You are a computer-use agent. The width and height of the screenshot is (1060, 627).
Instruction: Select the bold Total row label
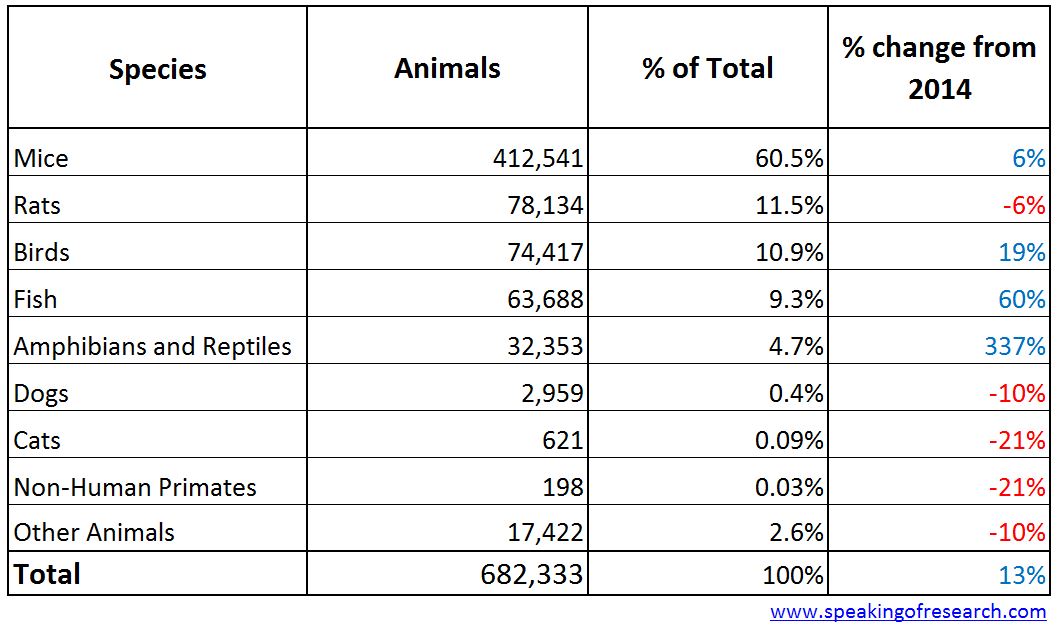47,574
